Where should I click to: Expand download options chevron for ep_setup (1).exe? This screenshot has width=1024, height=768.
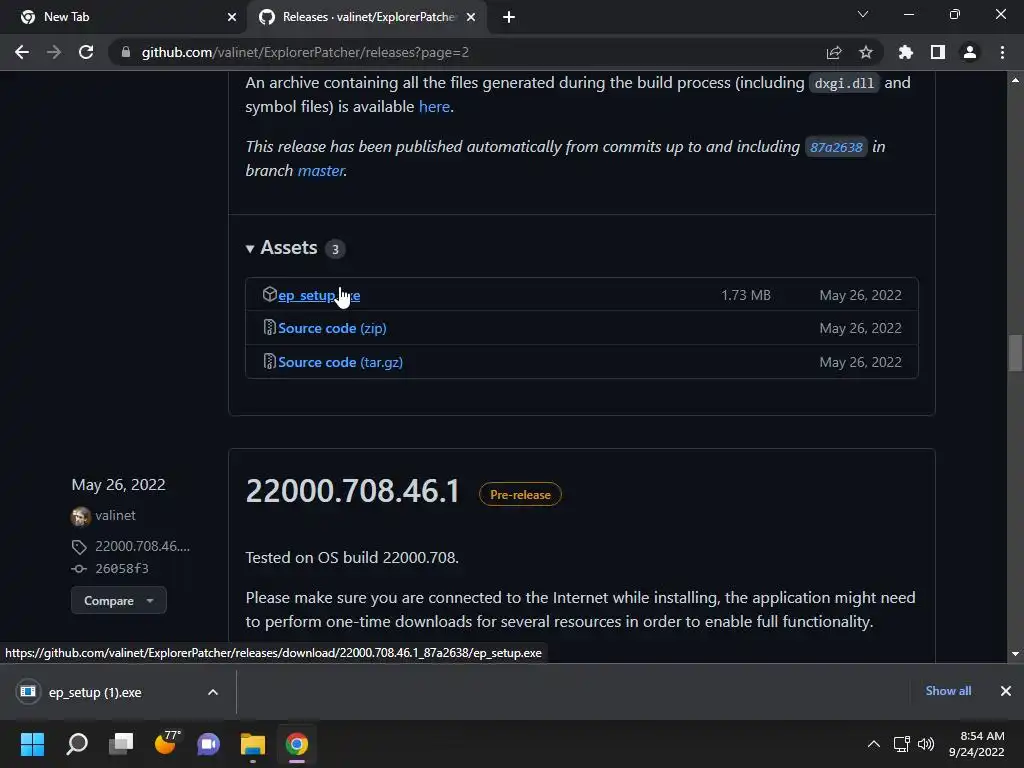coord(213,692)
